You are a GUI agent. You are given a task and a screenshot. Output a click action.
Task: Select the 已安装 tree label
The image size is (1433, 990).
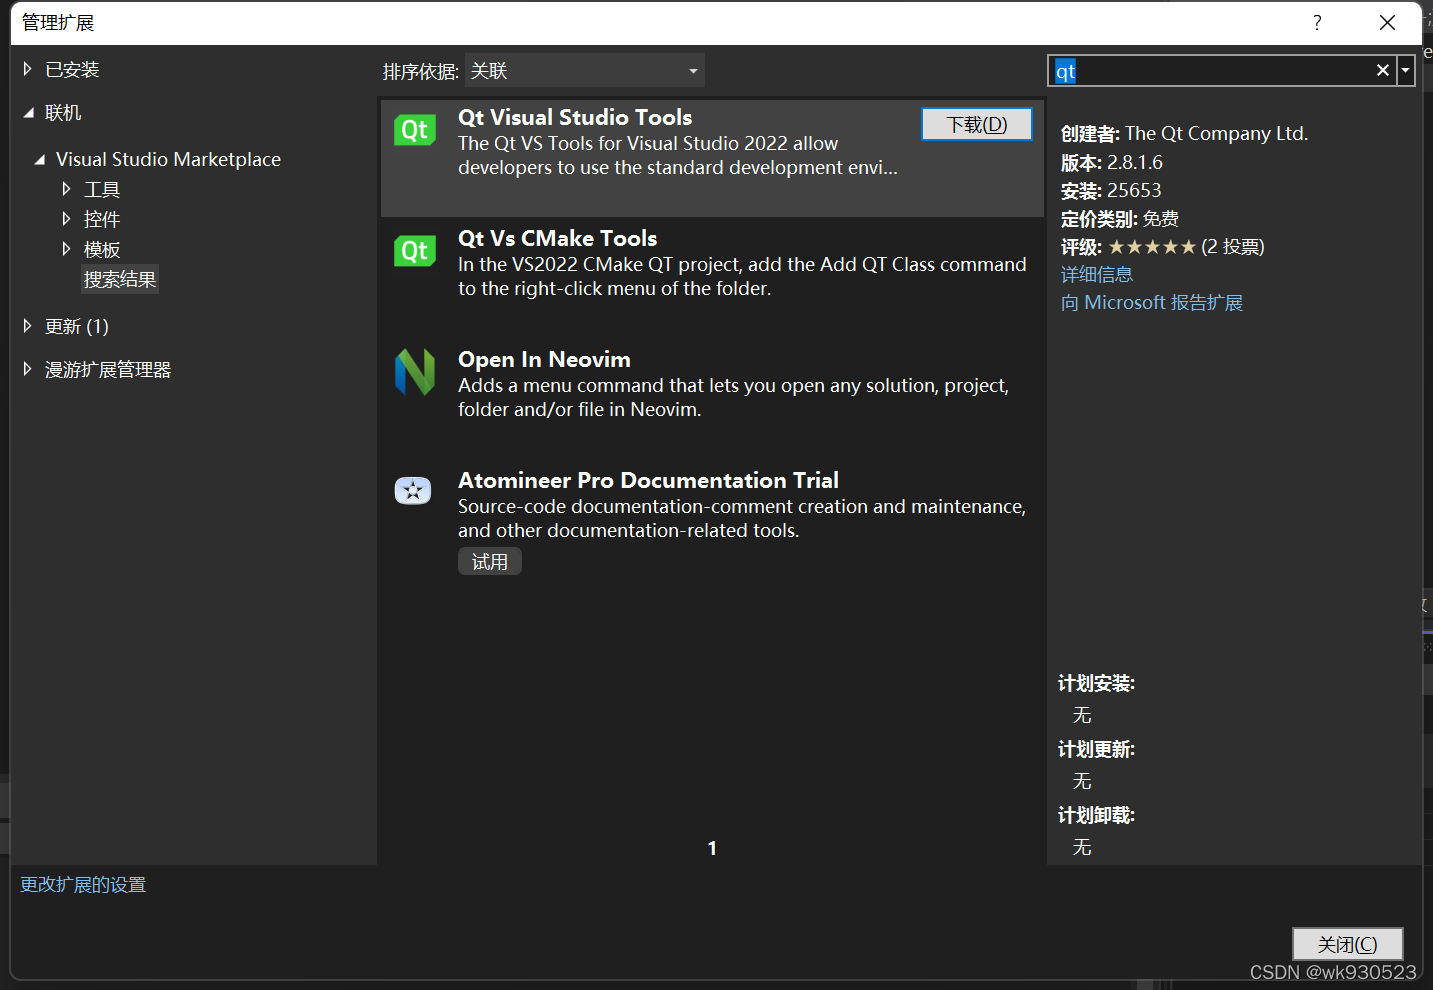coord(72,70)
